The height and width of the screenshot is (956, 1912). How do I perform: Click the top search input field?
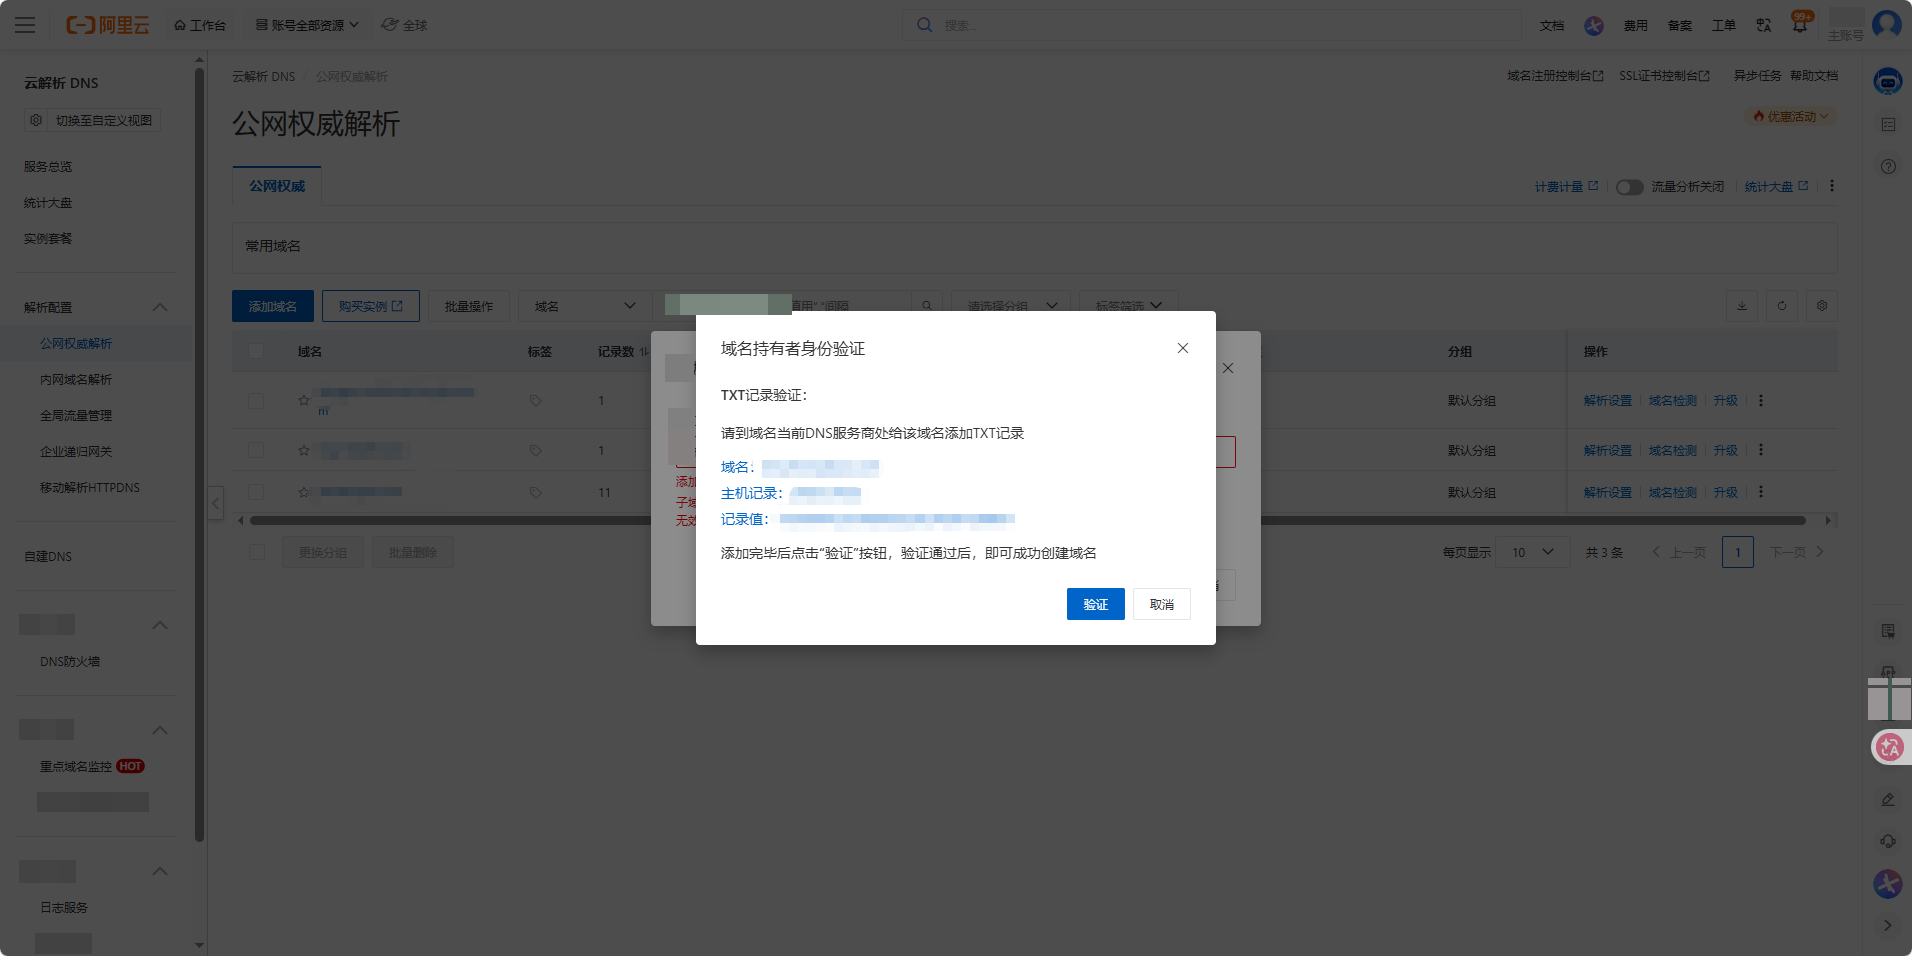(x=1212, y=25)
